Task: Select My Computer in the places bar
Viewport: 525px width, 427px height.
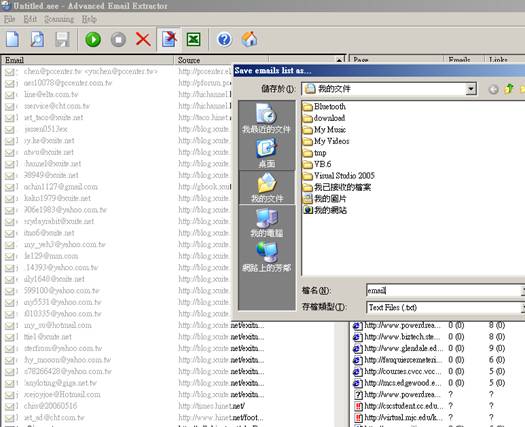Action: 267,222
